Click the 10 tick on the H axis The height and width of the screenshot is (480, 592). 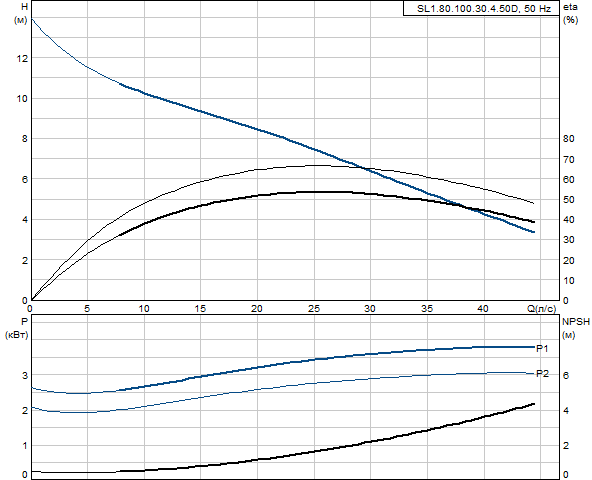[22, 99]
